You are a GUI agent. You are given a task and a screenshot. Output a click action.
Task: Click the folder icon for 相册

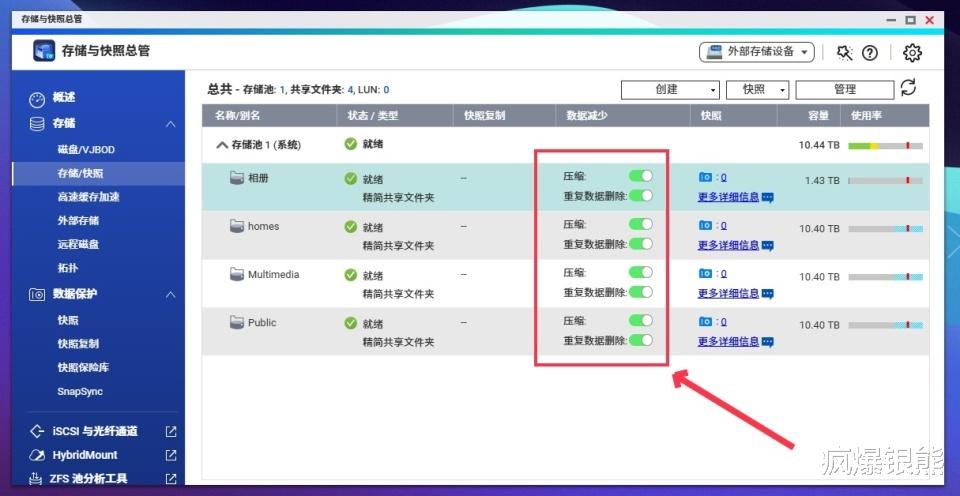(x=237, y=178)
